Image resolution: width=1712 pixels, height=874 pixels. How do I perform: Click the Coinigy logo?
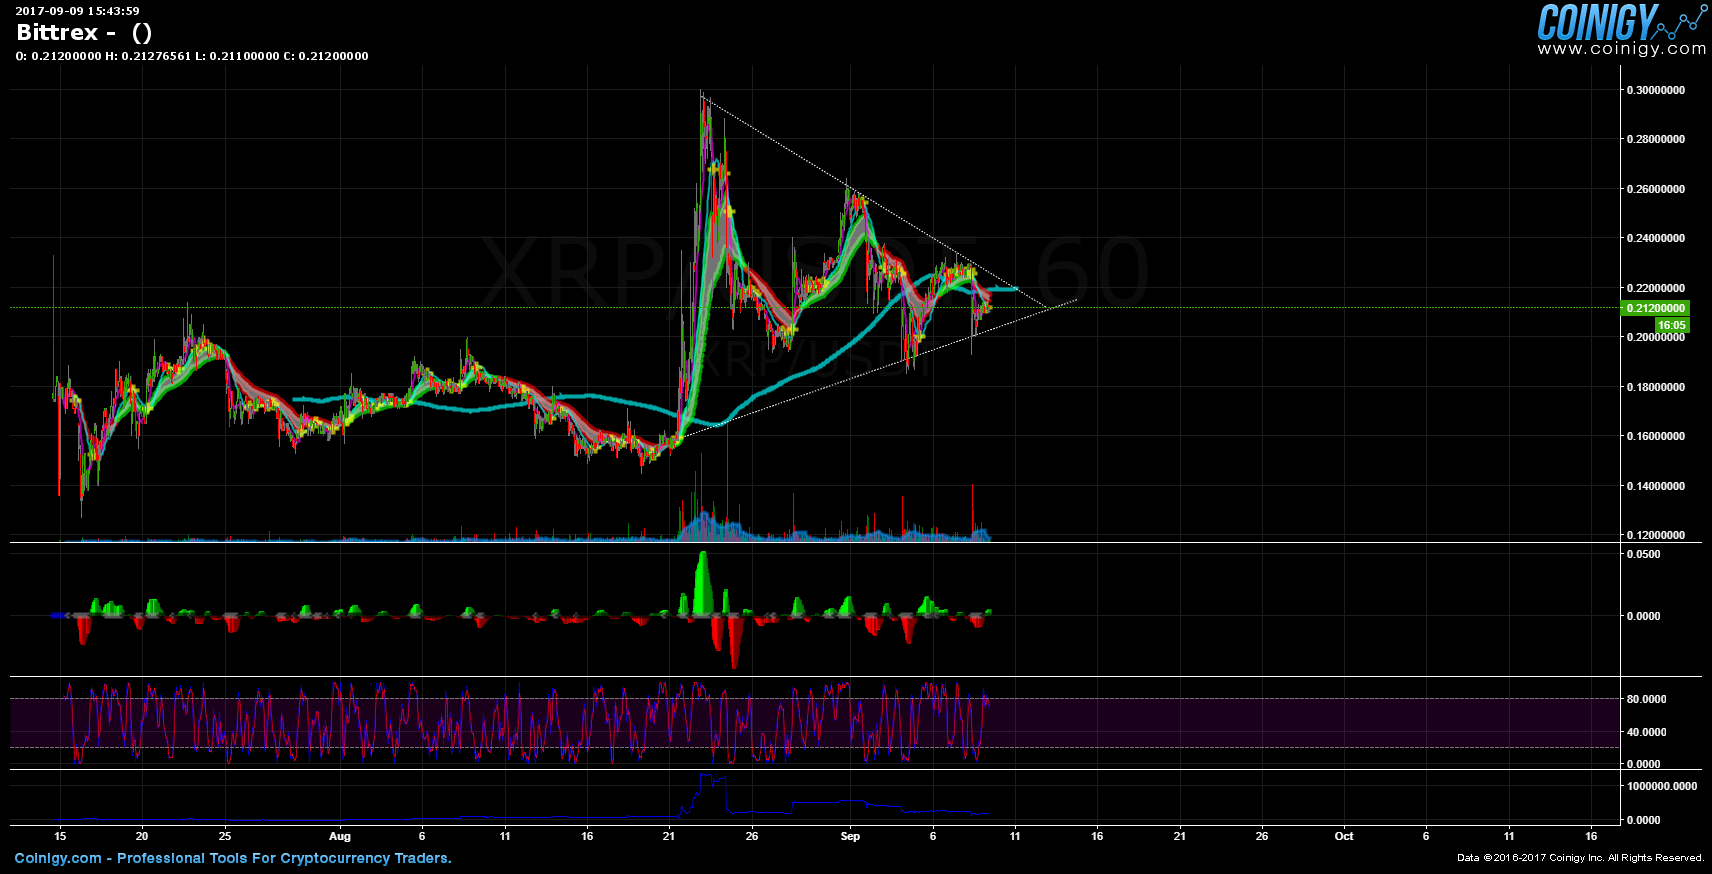pos(1622,22)
